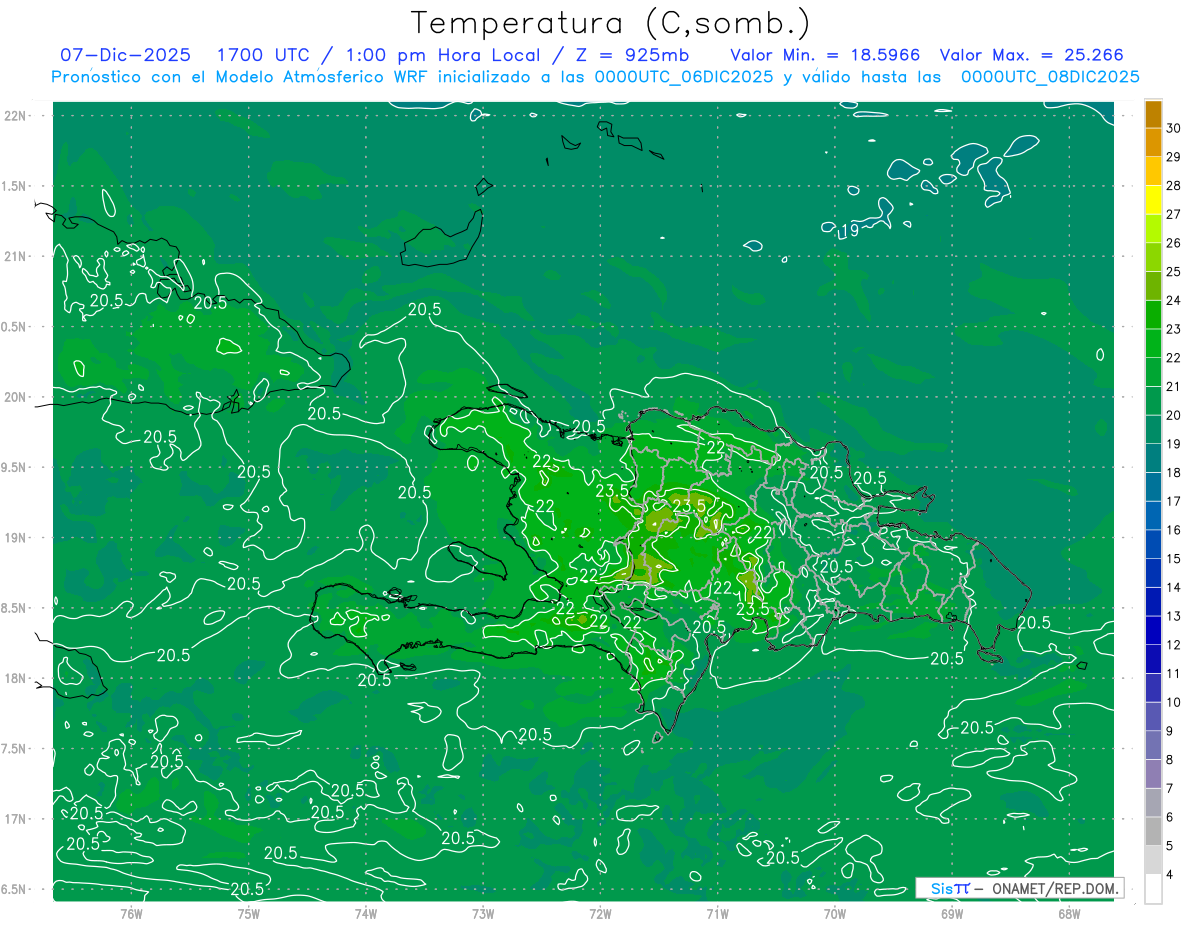Click the "17N" latitude axis label
The width and height of the screenshot is (1200, 927).
coord(15,819)
